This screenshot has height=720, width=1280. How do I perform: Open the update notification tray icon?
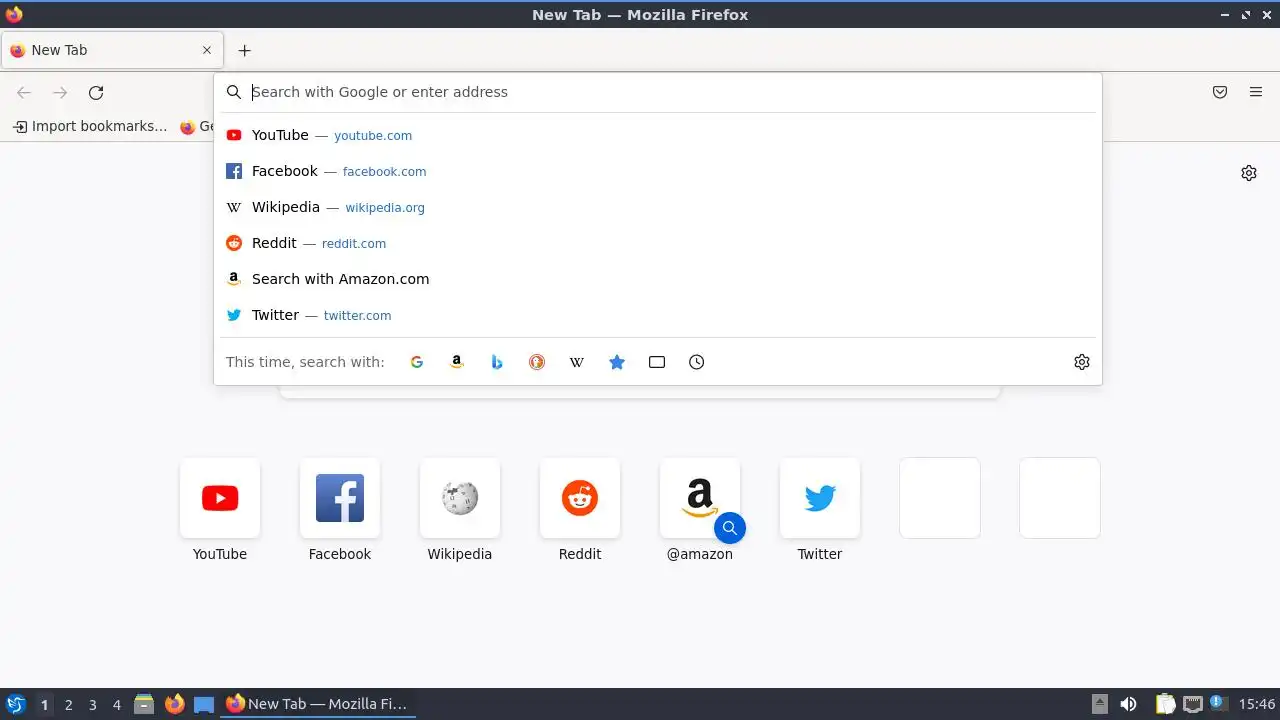1218,703
